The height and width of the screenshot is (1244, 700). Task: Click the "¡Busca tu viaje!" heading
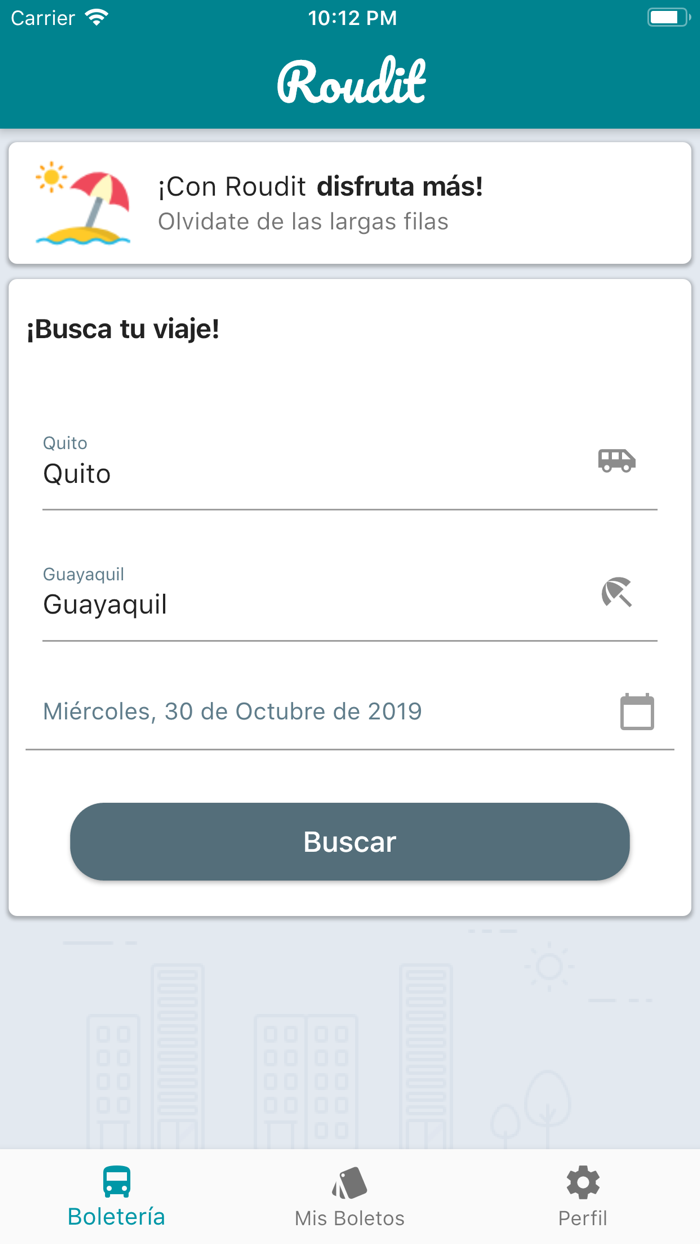point(123,329)
